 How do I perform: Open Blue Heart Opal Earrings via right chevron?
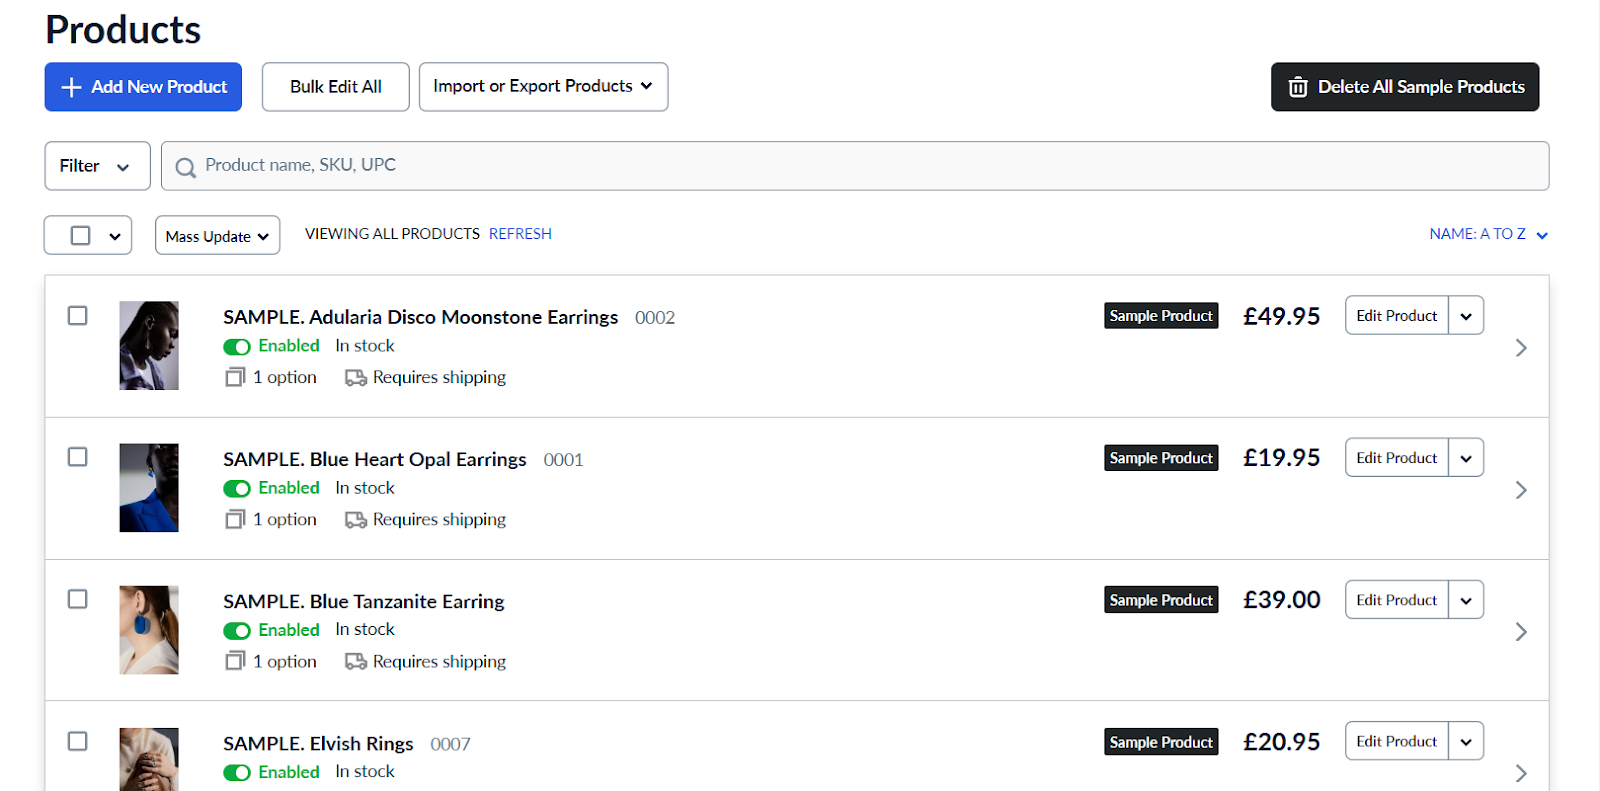point(1521,490)
